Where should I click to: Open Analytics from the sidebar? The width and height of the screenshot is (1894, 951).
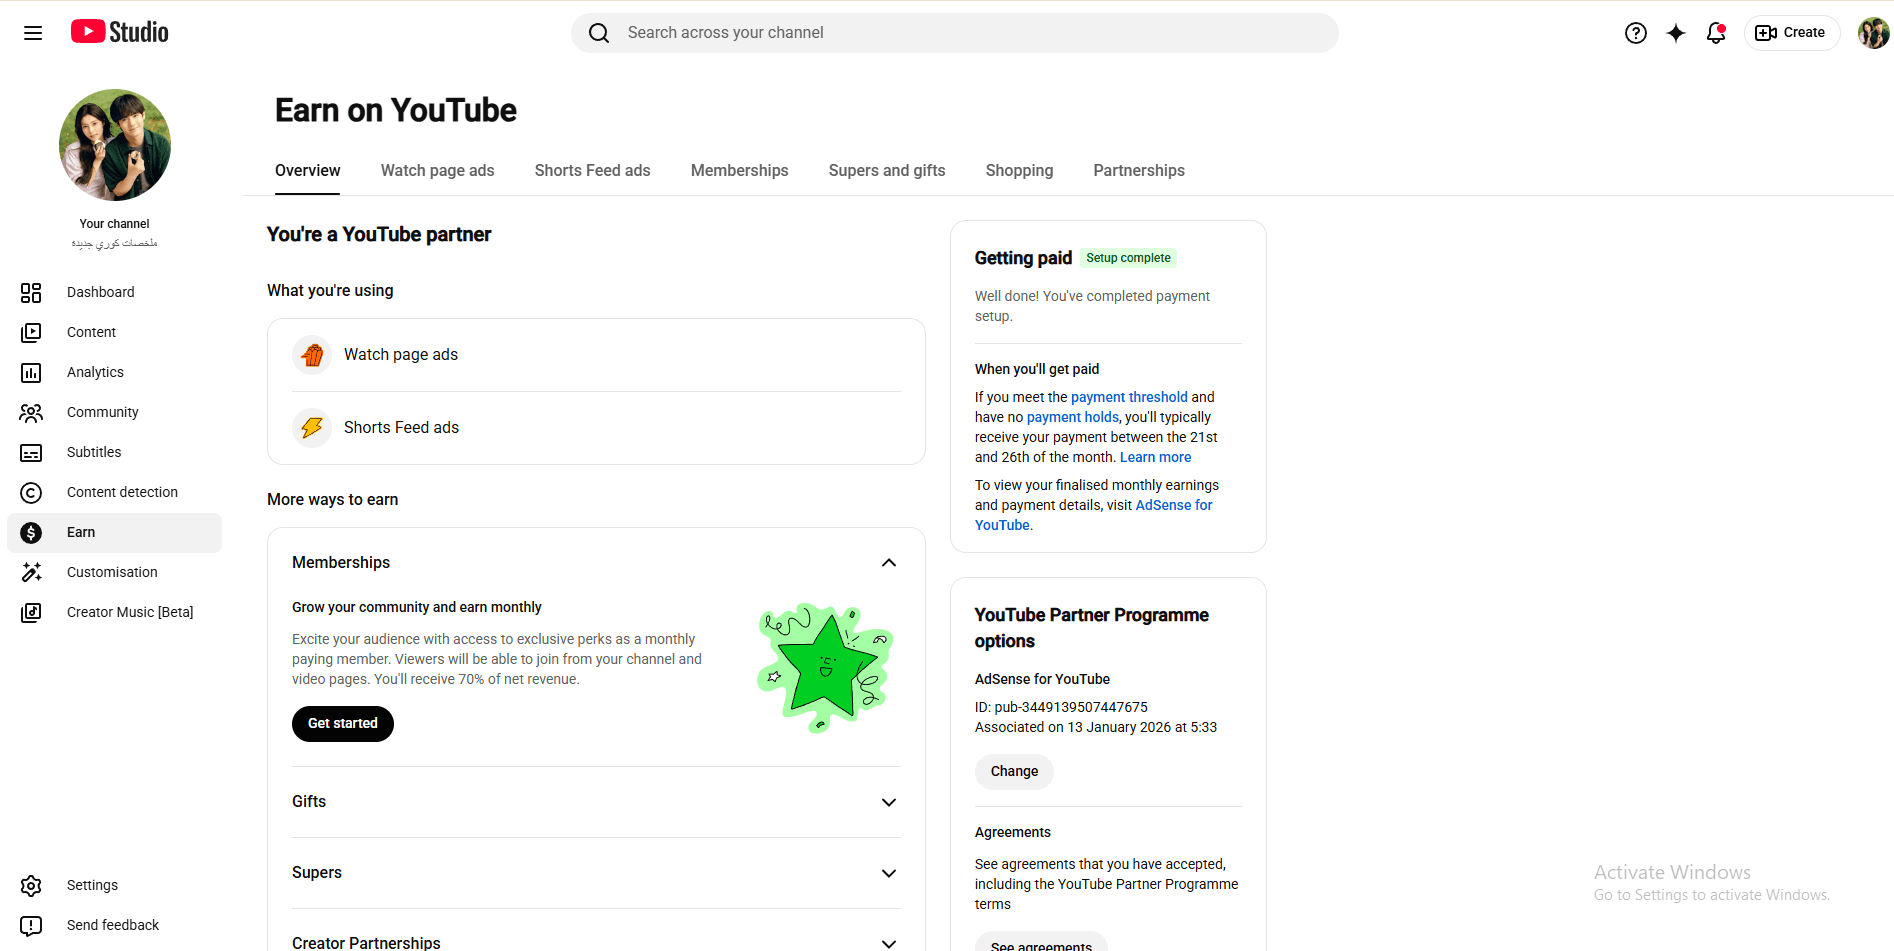tap(115, 372)
